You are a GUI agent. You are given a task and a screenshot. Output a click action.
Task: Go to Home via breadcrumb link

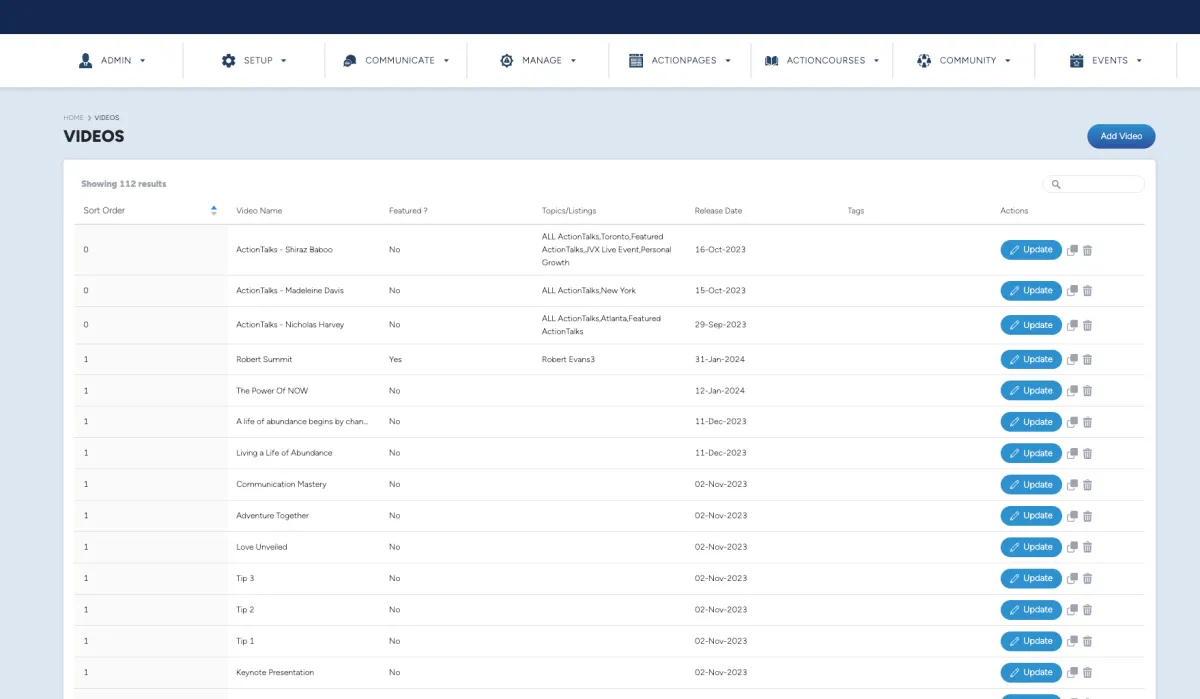click(x=73, y=118)
